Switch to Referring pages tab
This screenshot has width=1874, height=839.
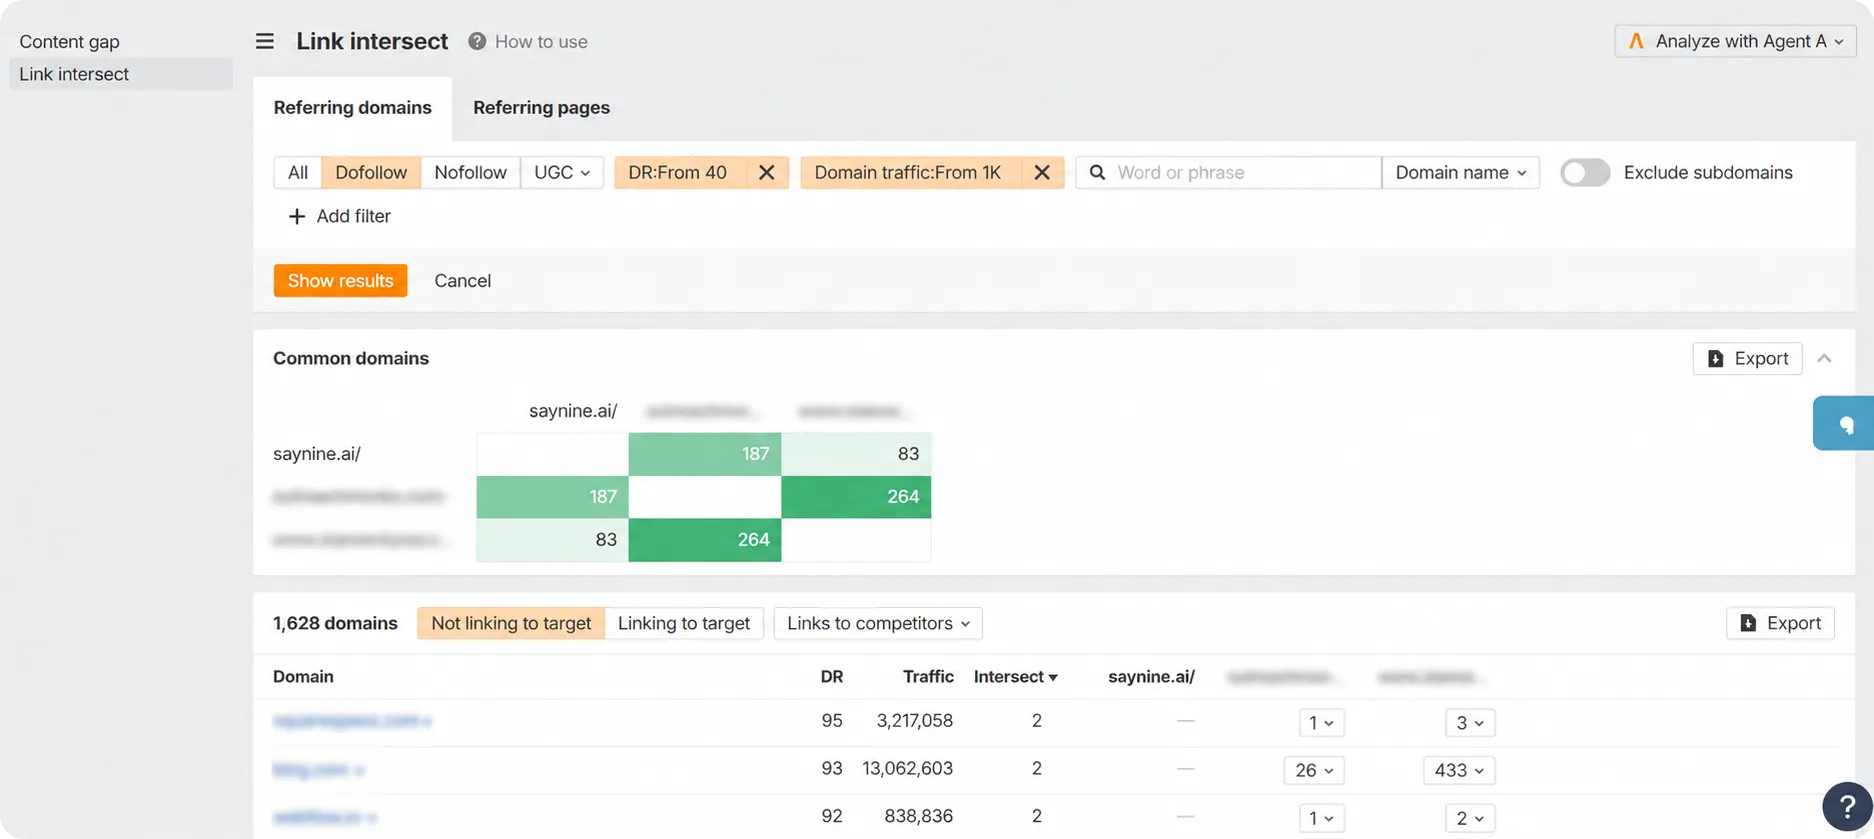coord(541,107)
